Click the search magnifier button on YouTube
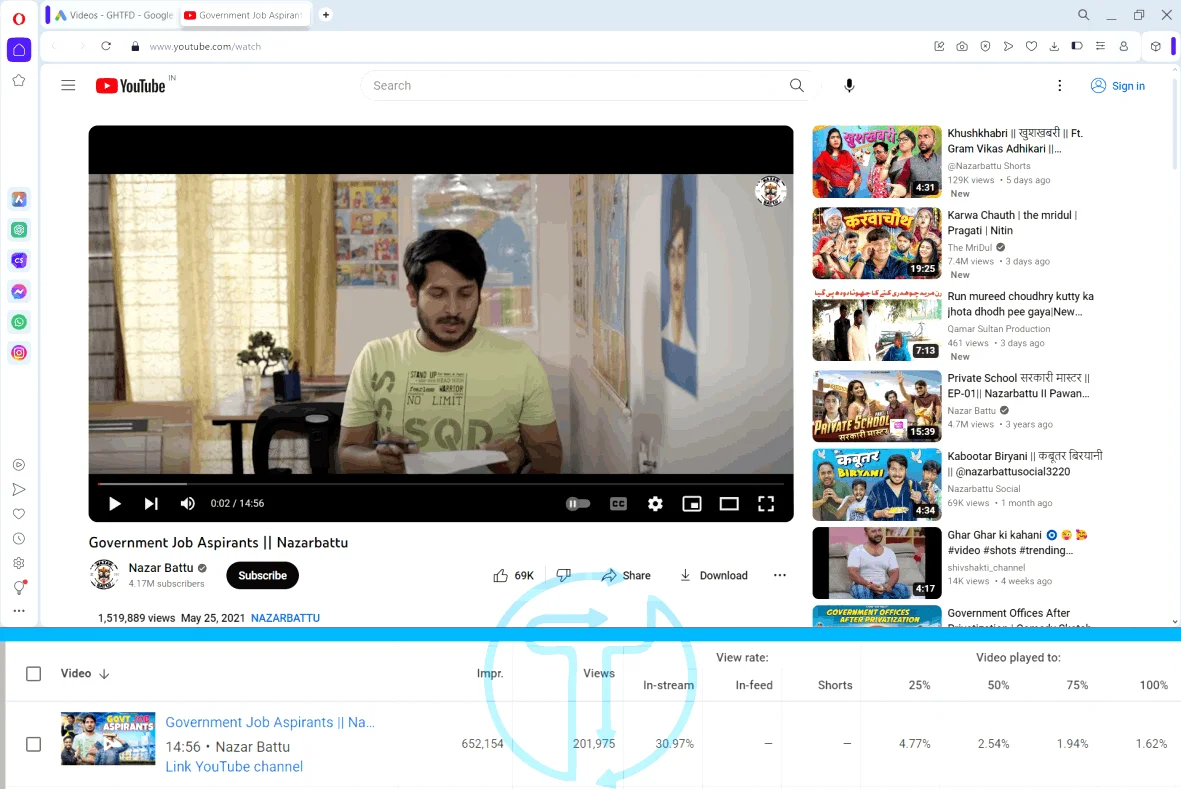1181x789 pixels. pos(796,85)
